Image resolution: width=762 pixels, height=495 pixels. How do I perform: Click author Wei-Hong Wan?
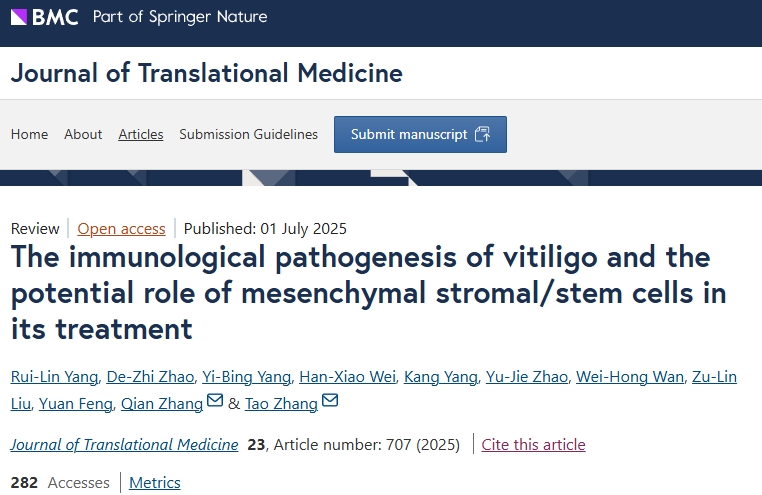coord(630,377)
